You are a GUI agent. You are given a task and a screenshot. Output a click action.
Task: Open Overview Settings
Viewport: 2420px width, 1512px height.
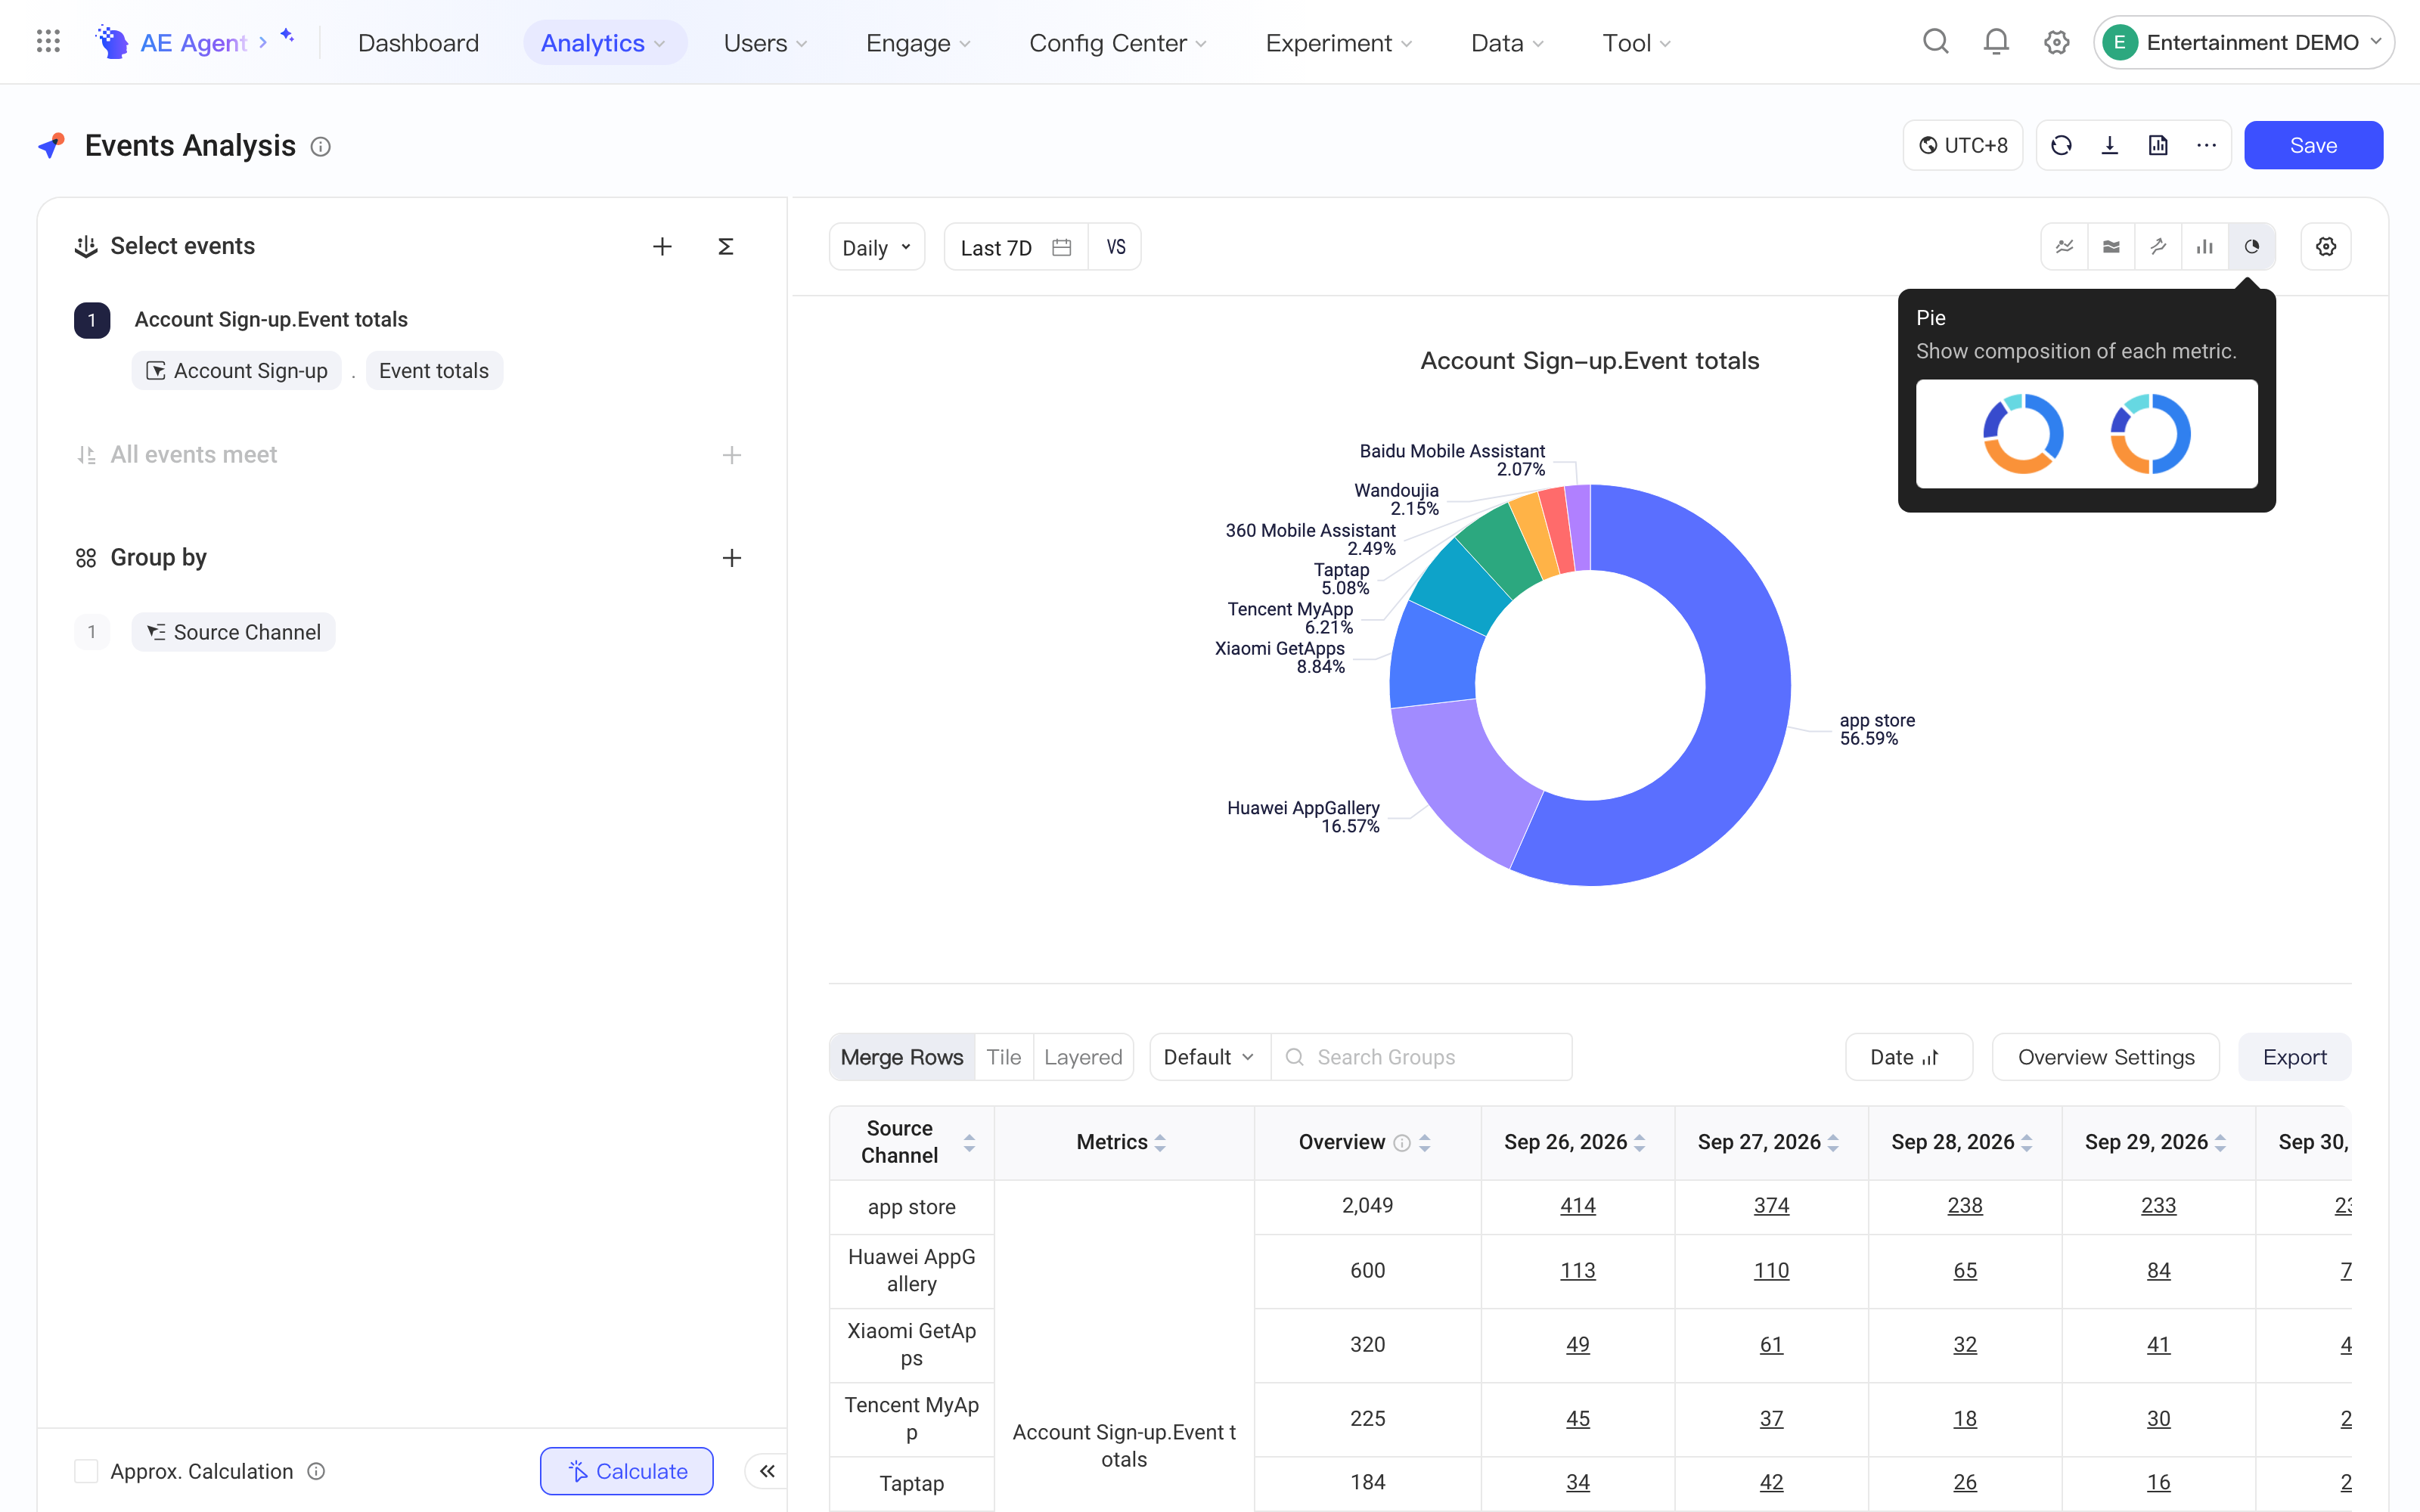point(2106,1057)
